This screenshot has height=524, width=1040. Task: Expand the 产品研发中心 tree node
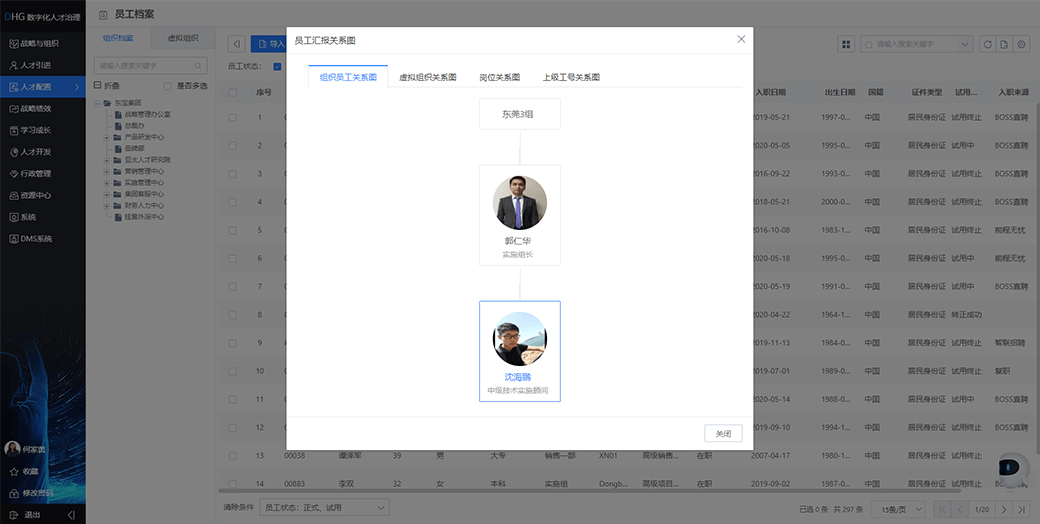[x=106, y=137]
